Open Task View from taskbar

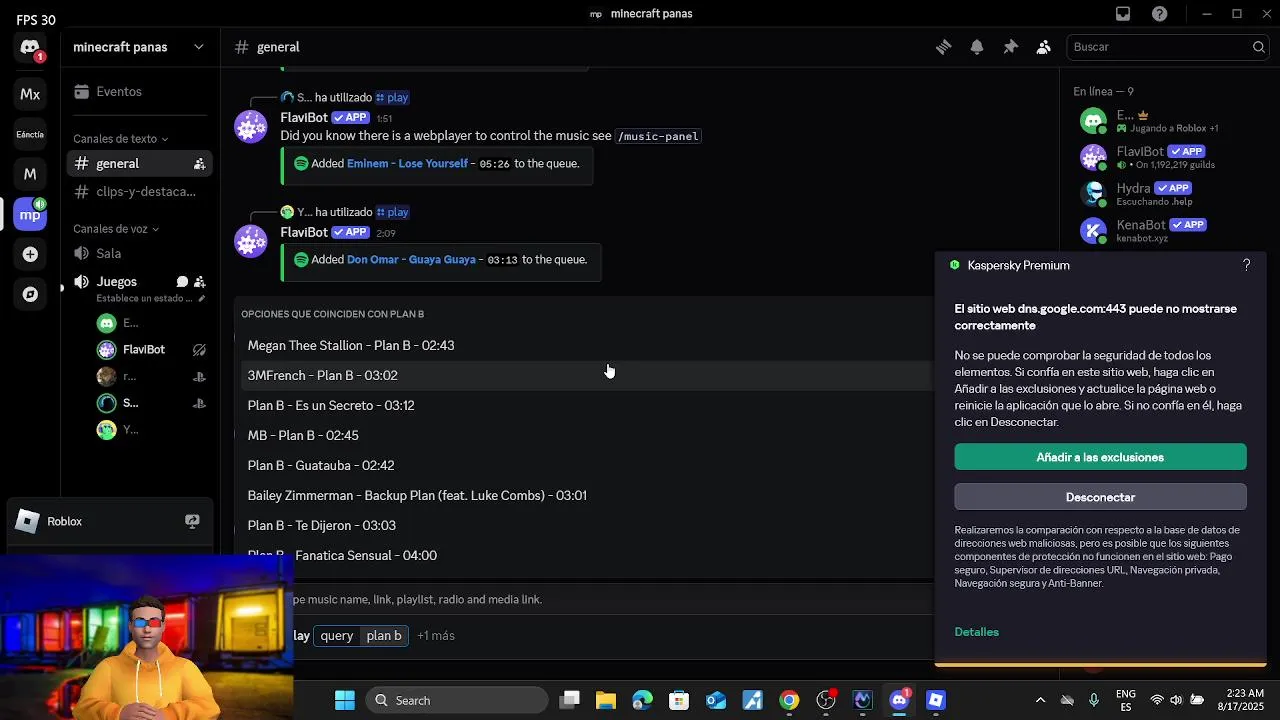(570, 700)
